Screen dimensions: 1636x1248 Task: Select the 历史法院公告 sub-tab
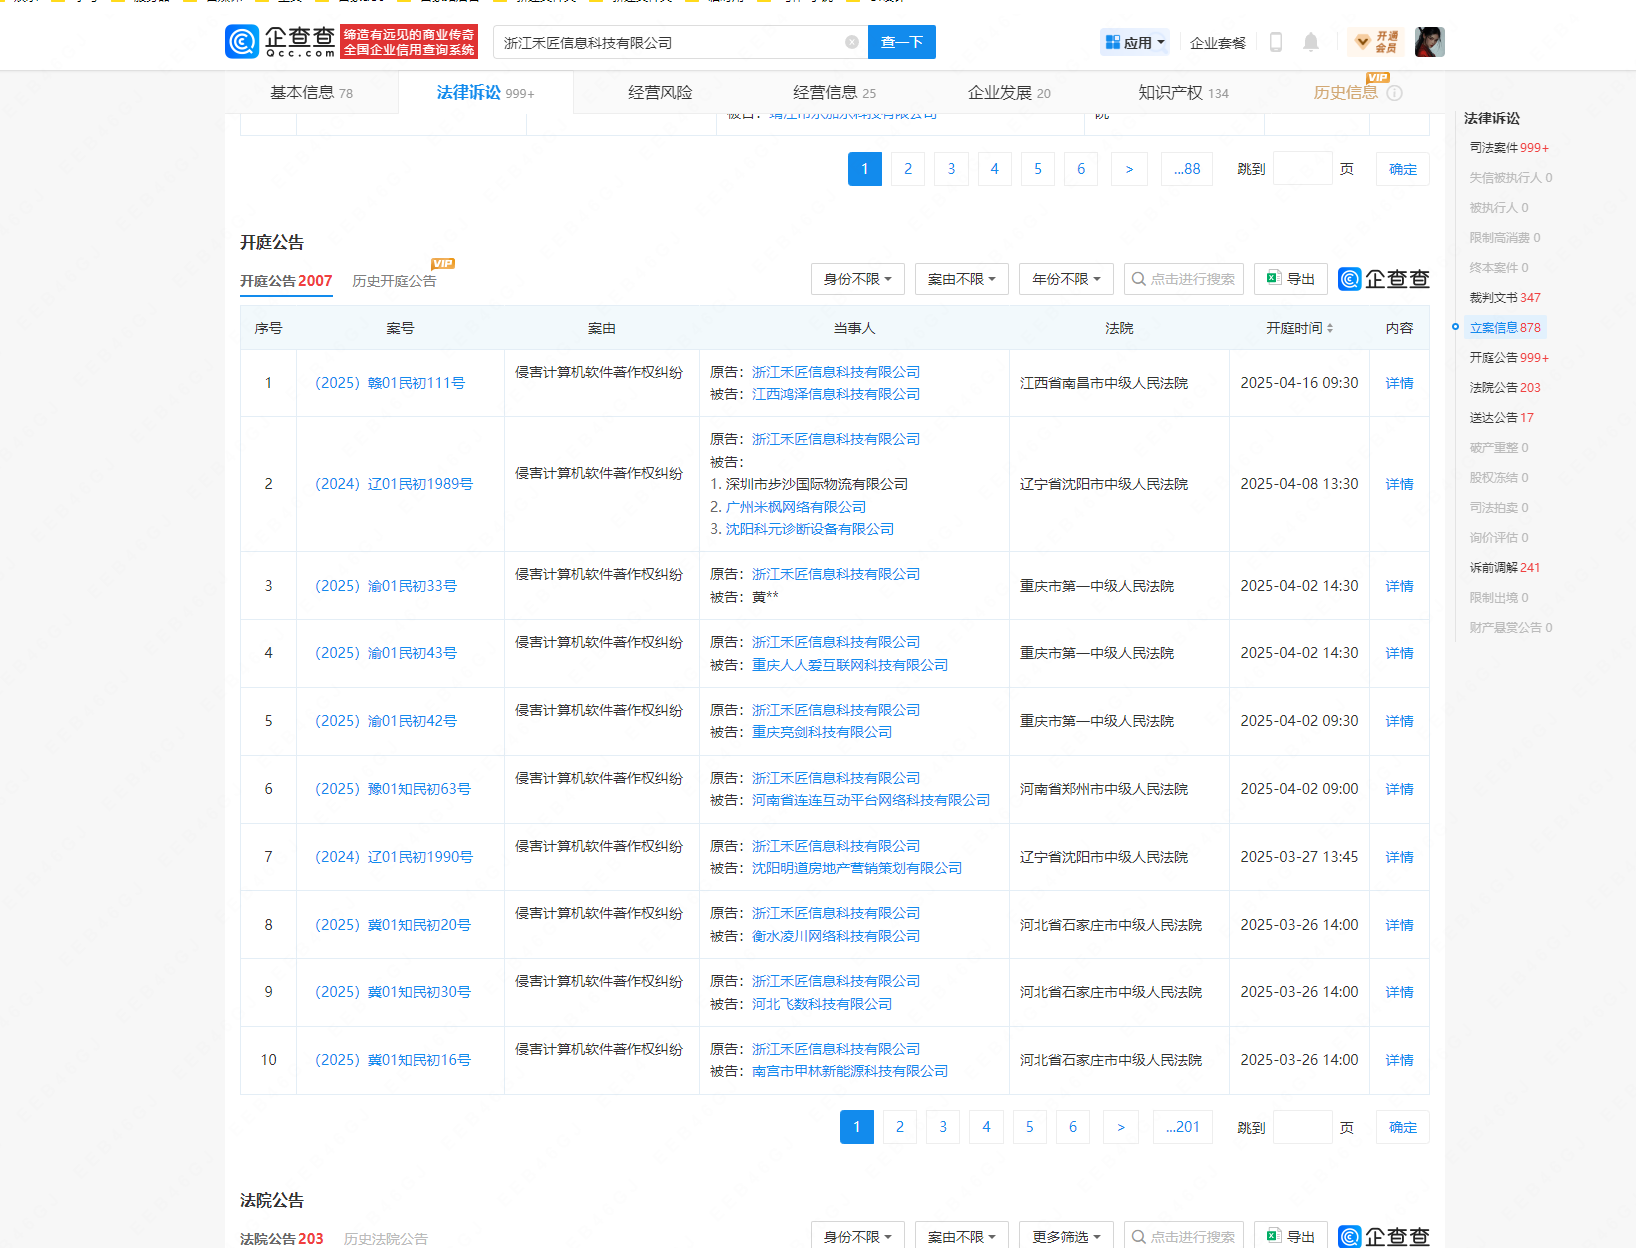(x=386, y=1238)
